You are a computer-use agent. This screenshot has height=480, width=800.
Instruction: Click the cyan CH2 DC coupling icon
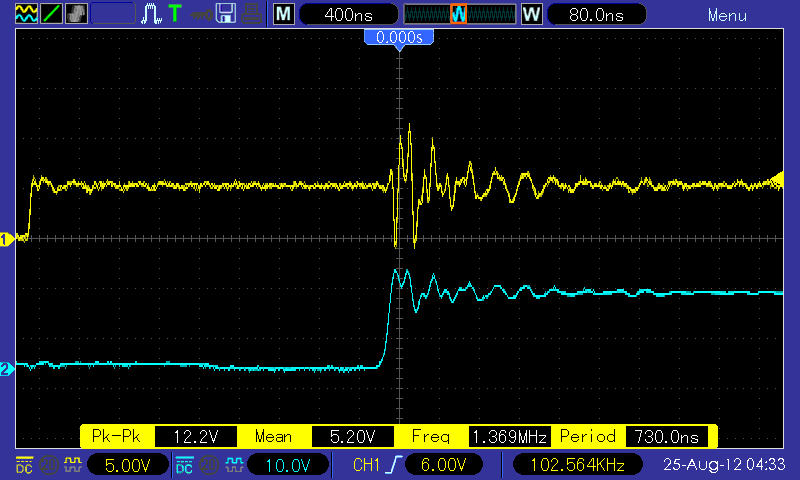(184, 465)
